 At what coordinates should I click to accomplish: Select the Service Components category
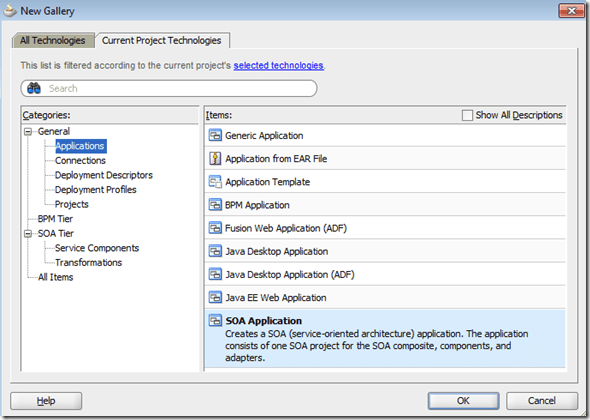[97, 248]
